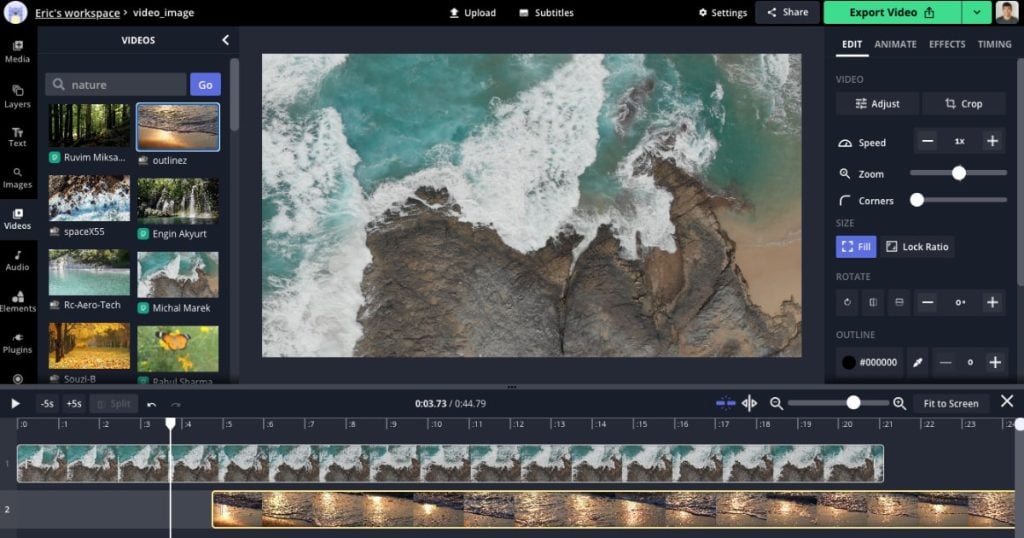Open the Media panel in sidebar
This screenshot has height=538, width=1024.
pyautogui.click(x=18, y=52)
